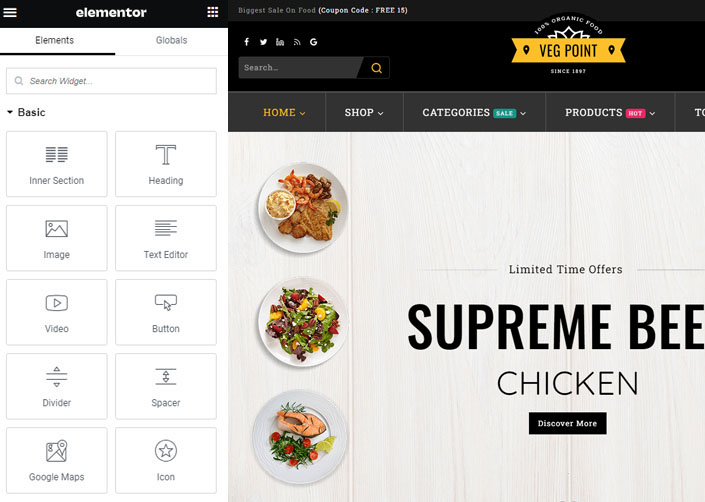Collapse the Basic widgets category
This screenshot has height=502, width=705.
[27, 112]
